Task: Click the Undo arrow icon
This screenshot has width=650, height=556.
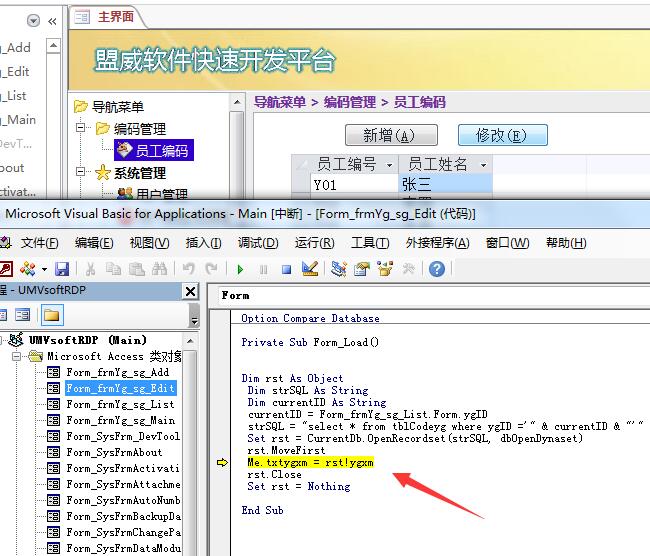Action: coord(189,270)
